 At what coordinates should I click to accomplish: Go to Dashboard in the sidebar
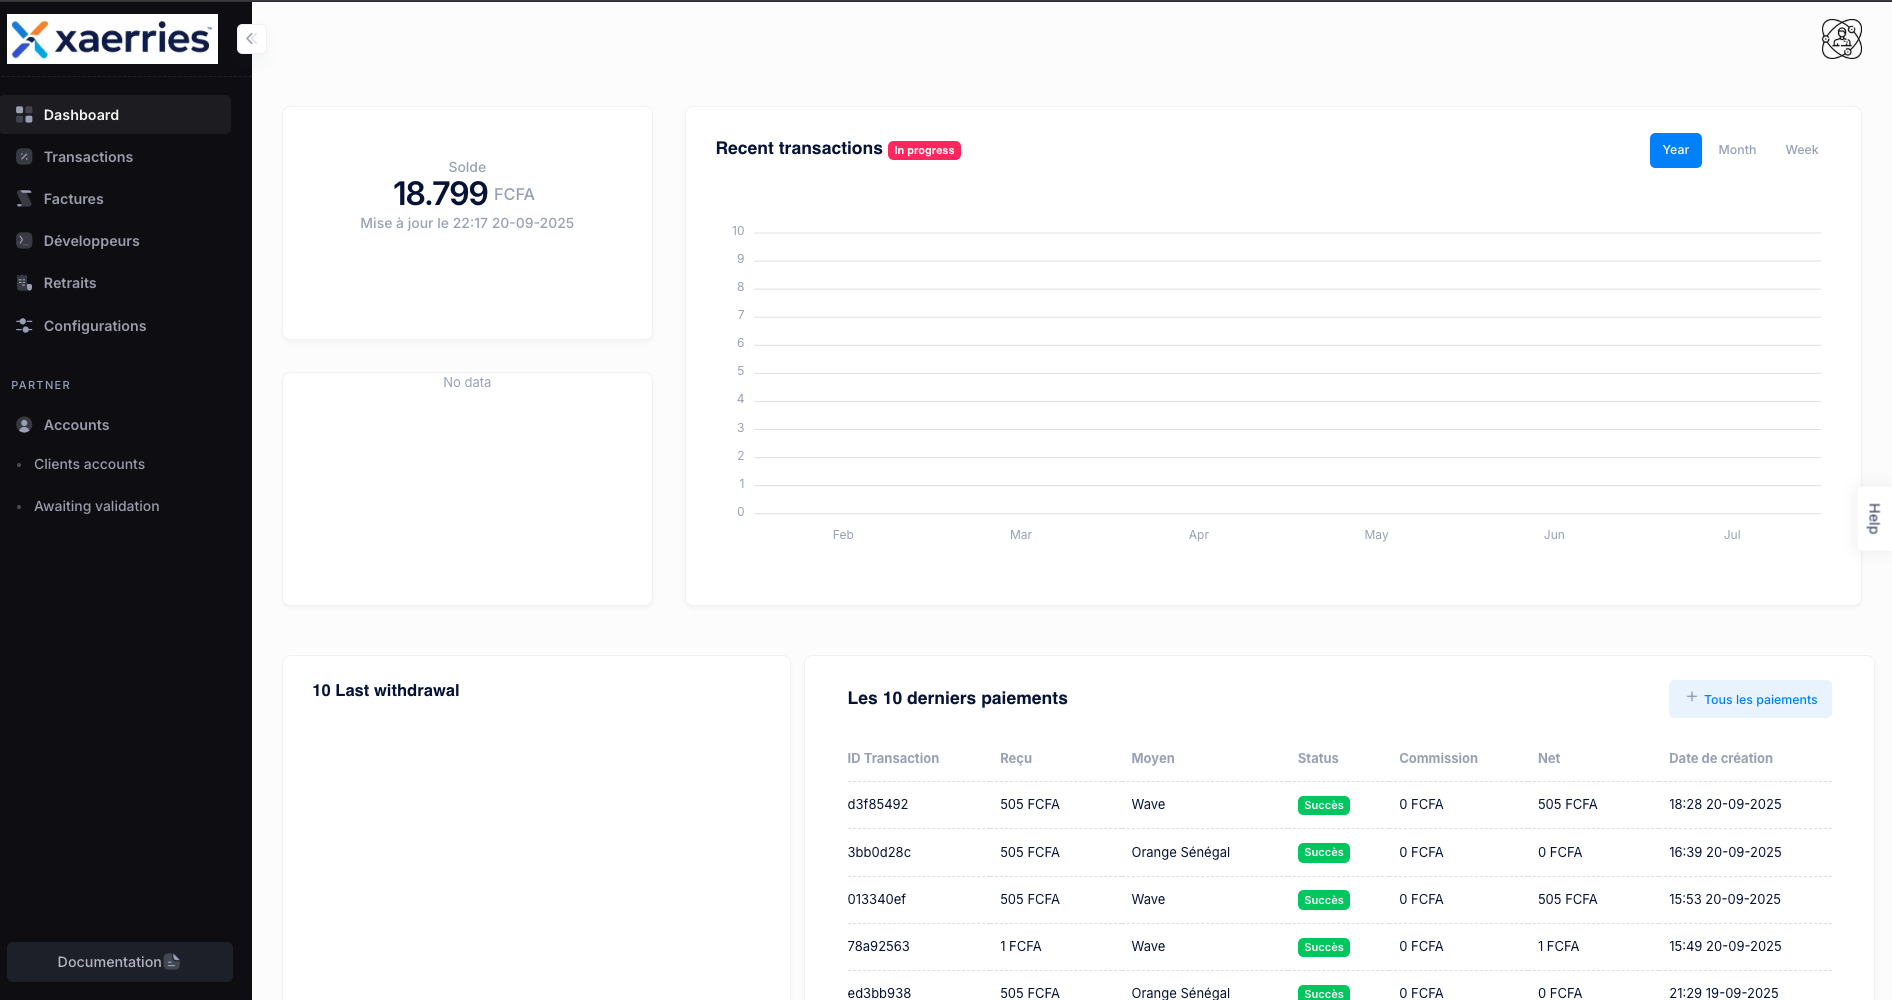81,114
